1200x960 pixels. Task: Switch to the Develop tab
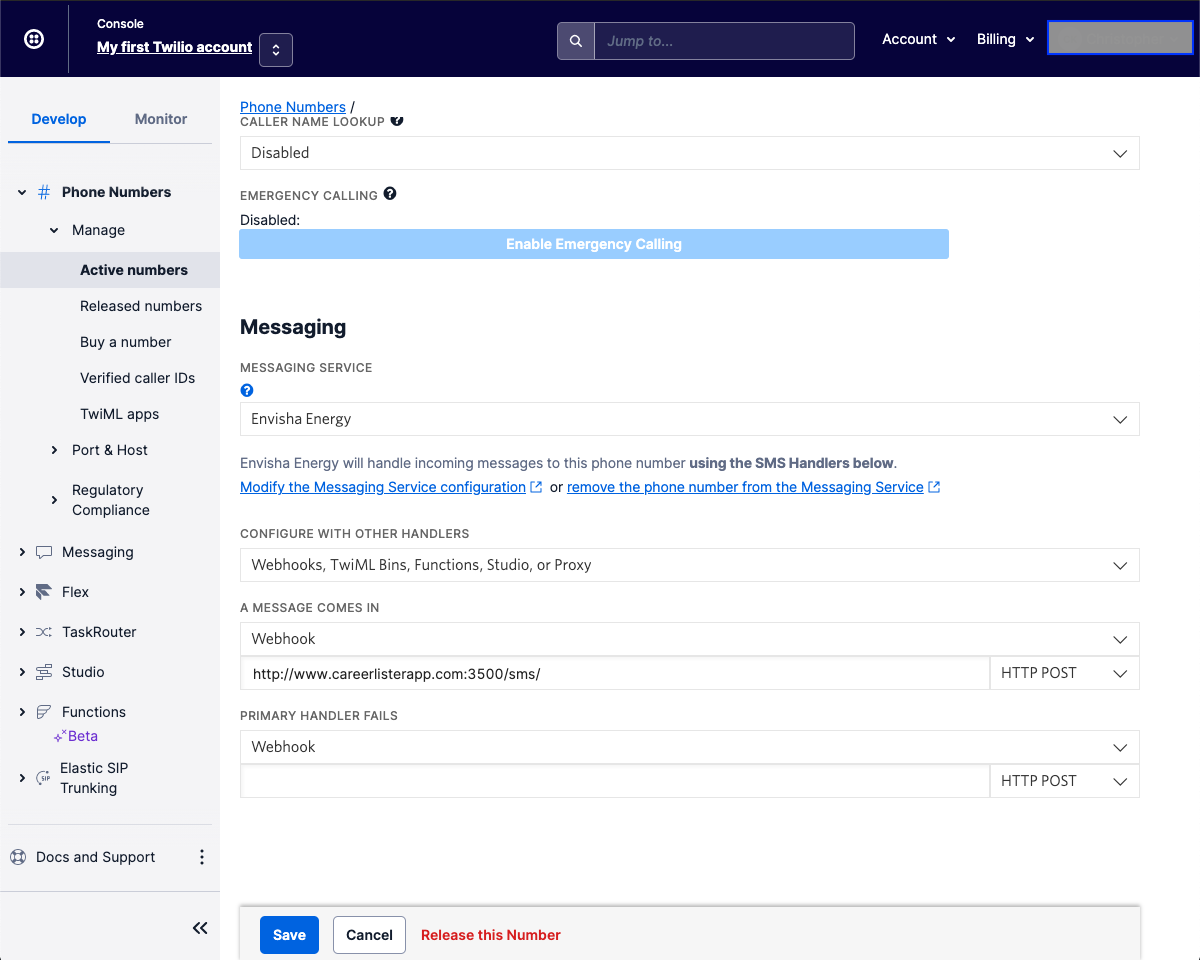pos(59,119)
